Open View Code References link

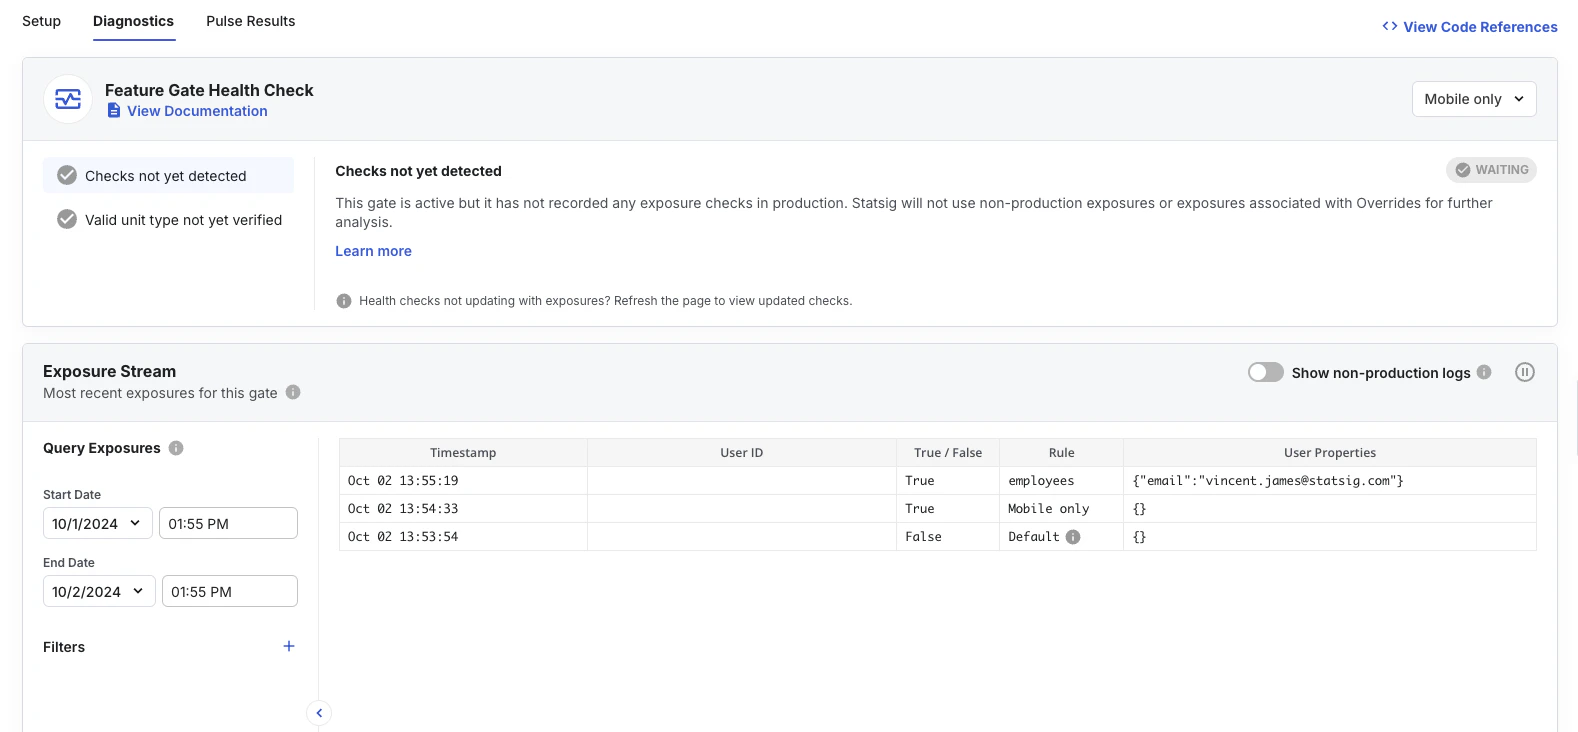coord(1480,27)
